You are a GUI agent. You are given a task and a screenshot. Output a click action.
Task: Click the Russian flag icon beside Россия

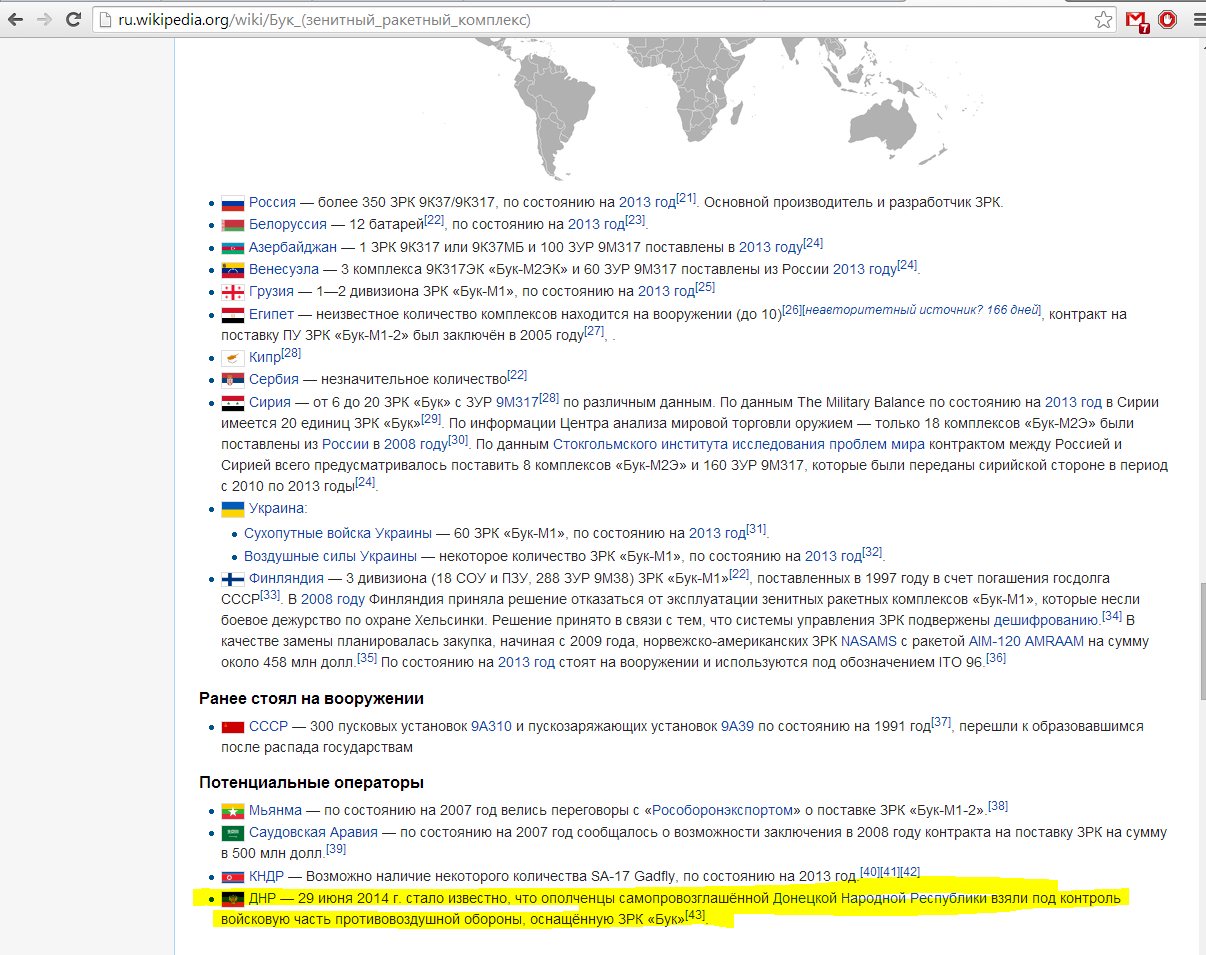pos(232,203)
